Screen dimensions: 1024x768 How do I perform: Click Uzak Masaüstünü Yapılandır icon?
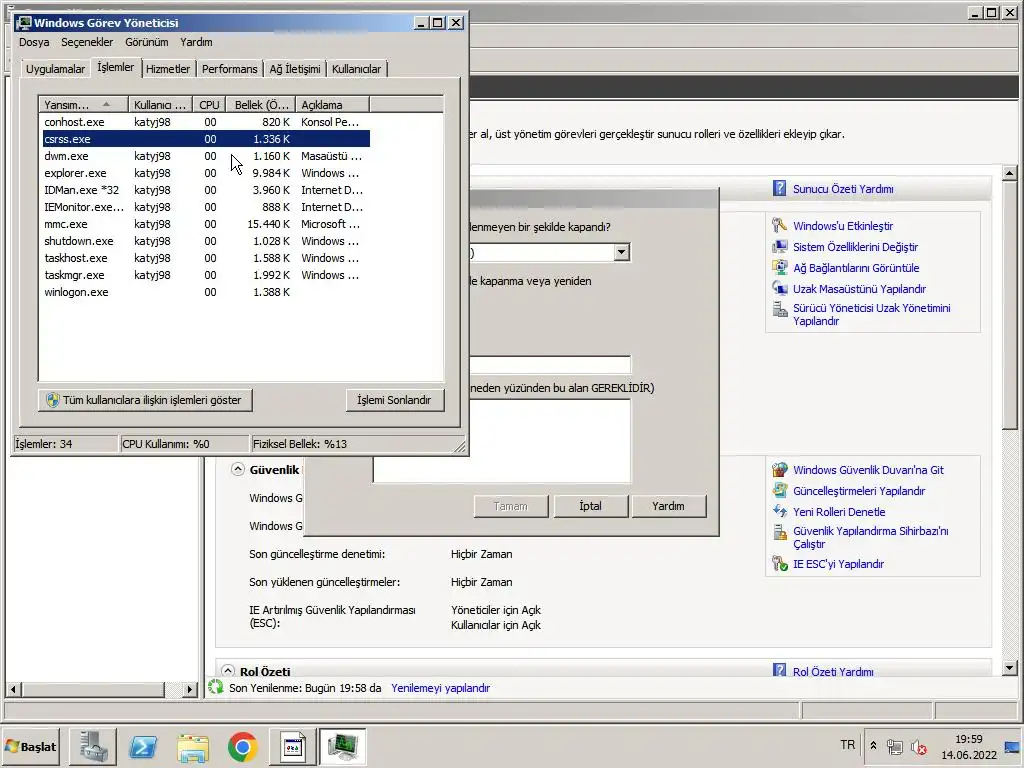coord(779,288)
